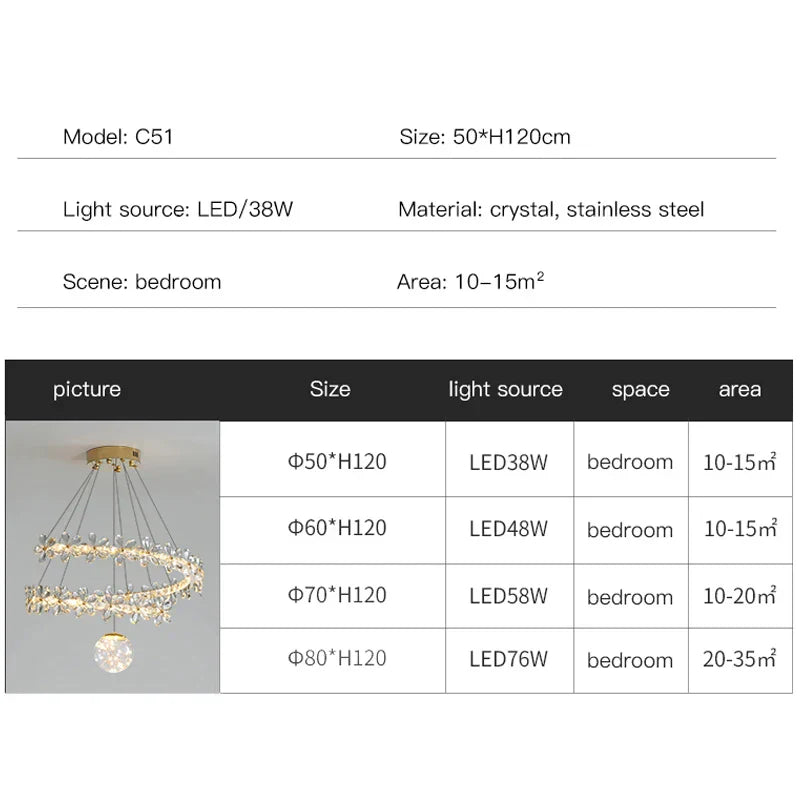The height and width of the screenshot is (800, 800).
Task: Click the "Size: 50*H120cm" specification
Action: click(x=485, y=137)
